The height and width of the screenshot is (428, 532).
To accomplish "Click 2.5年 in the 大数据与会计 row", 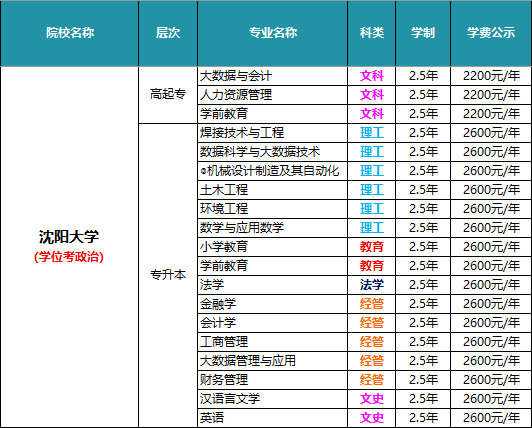I will pyautogui.click(x=423, y=76).
